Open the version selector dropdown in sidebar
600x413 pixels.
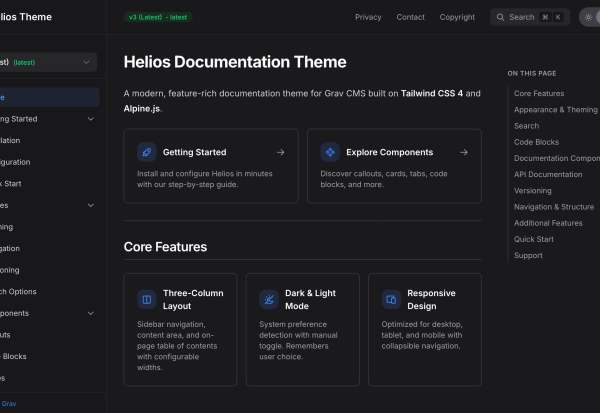[x=47, y=62]
